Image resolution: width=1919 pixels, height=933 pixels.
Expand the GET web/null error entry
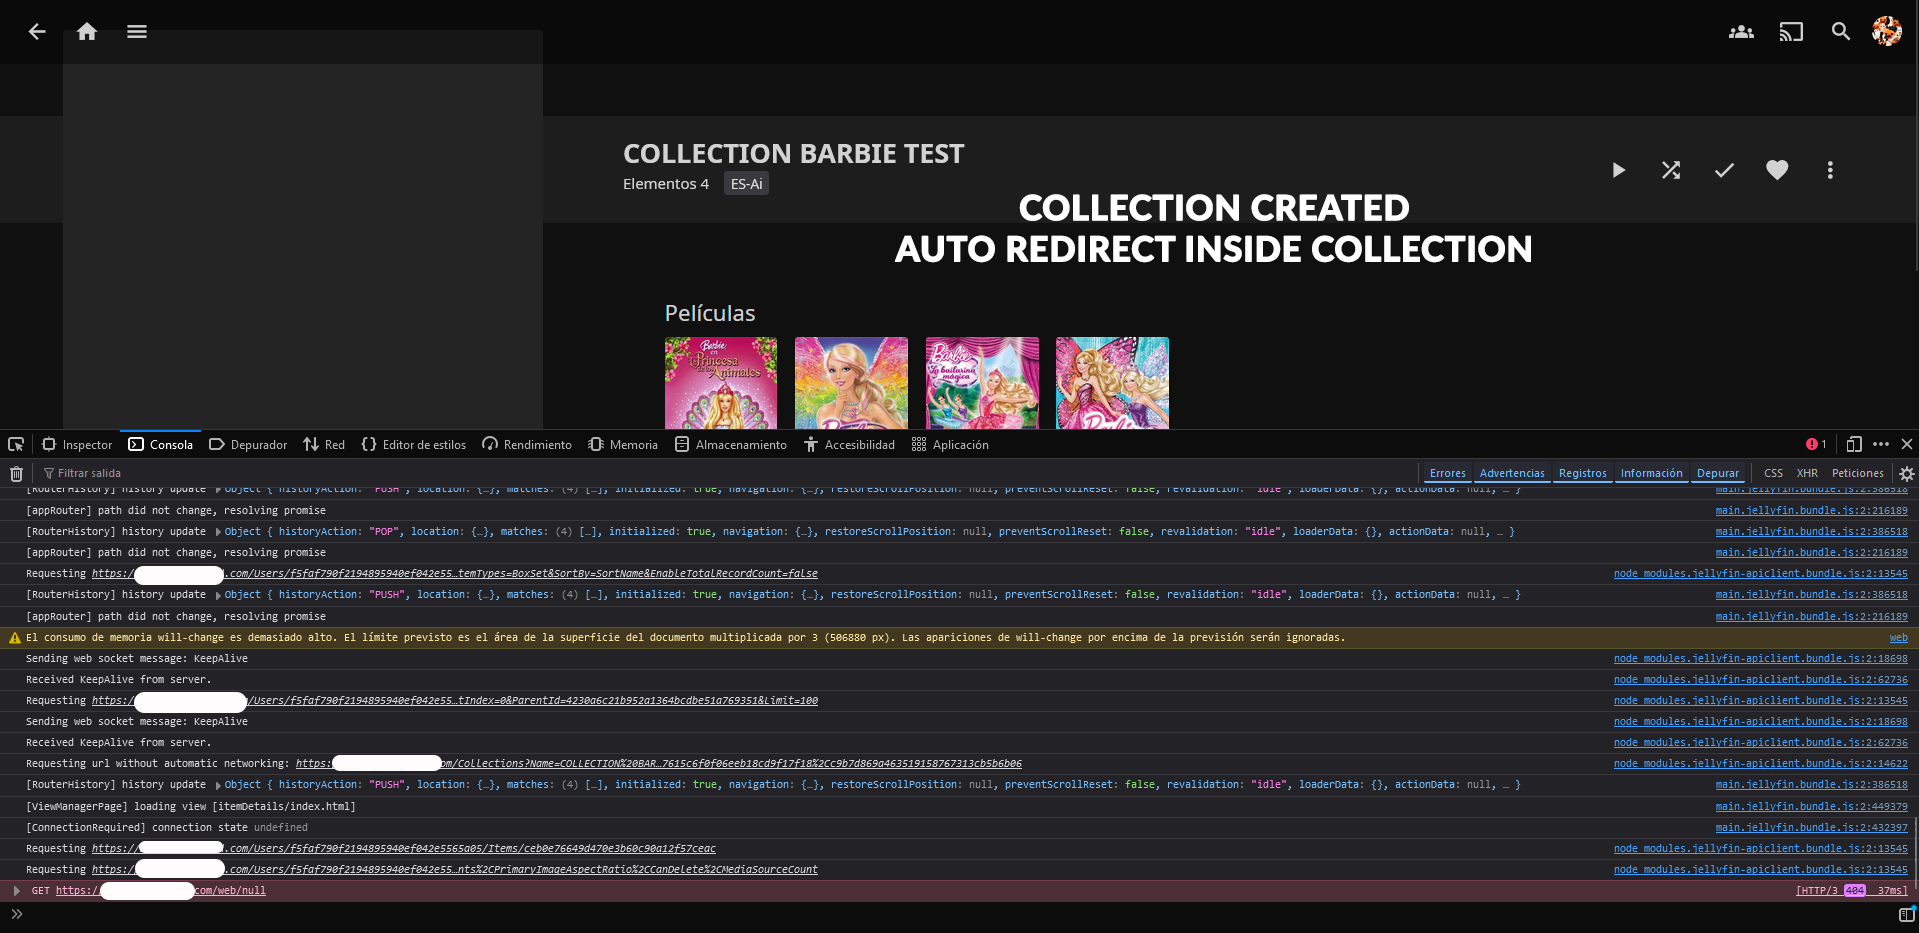click(16, 890)
